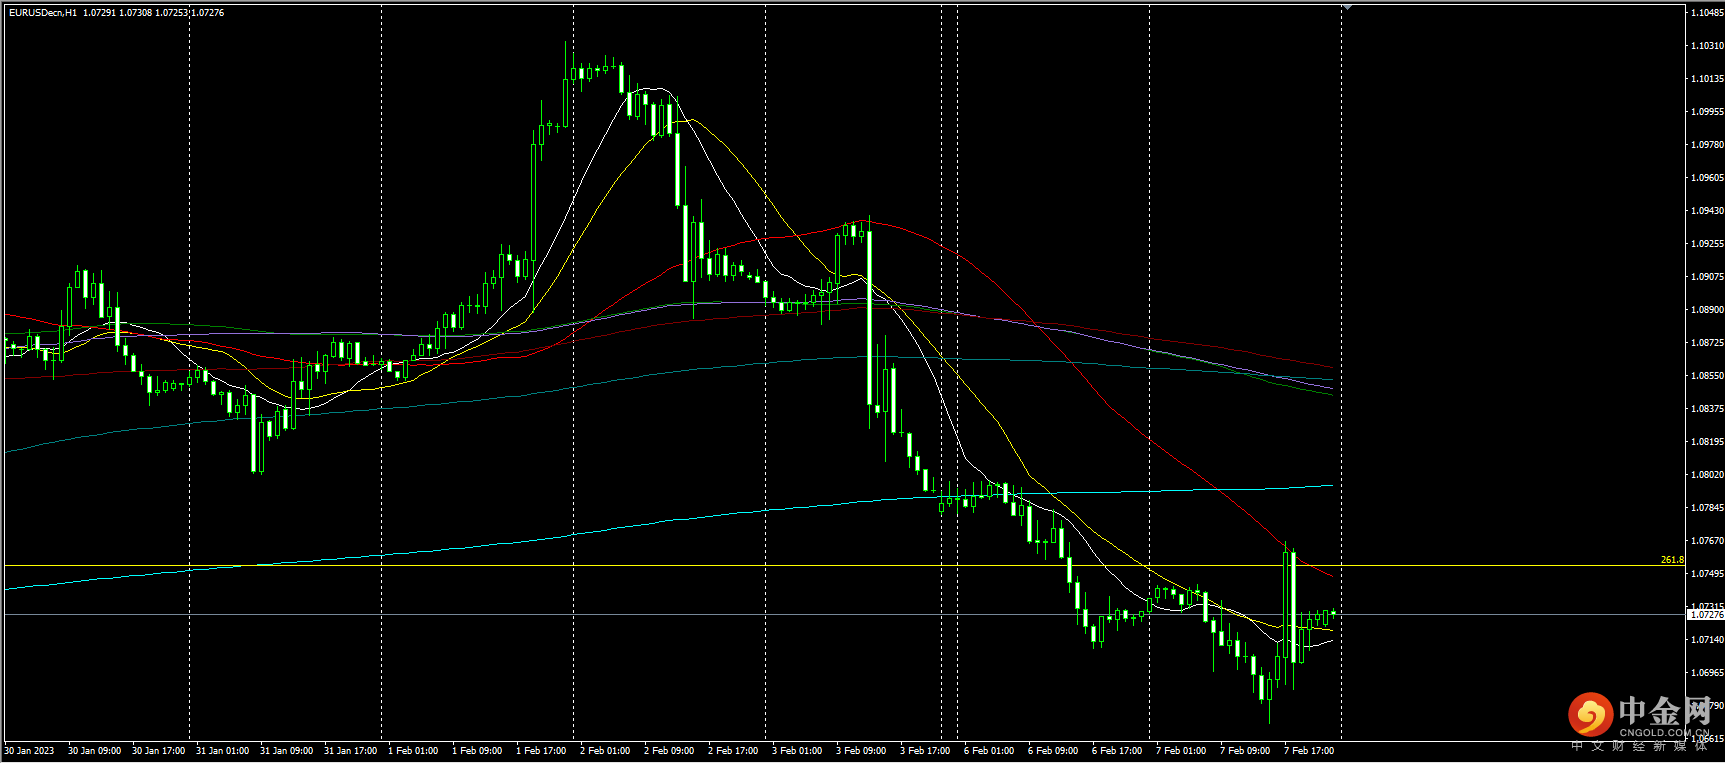This screenshot has height=764, width=1725.
Task: Click the 1.08020 price scale value
Action: [1706, 475]
